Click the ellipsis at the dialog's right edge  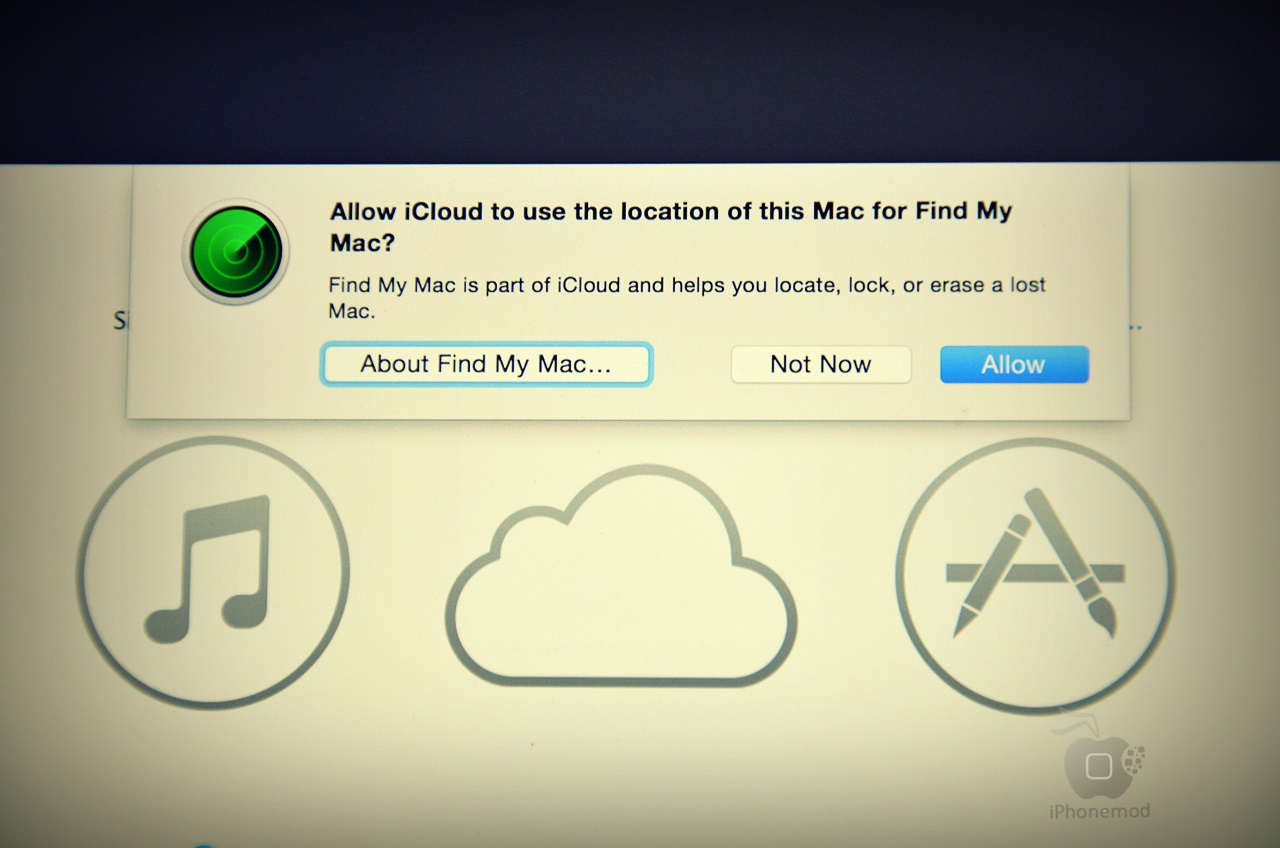[1137, 328]
